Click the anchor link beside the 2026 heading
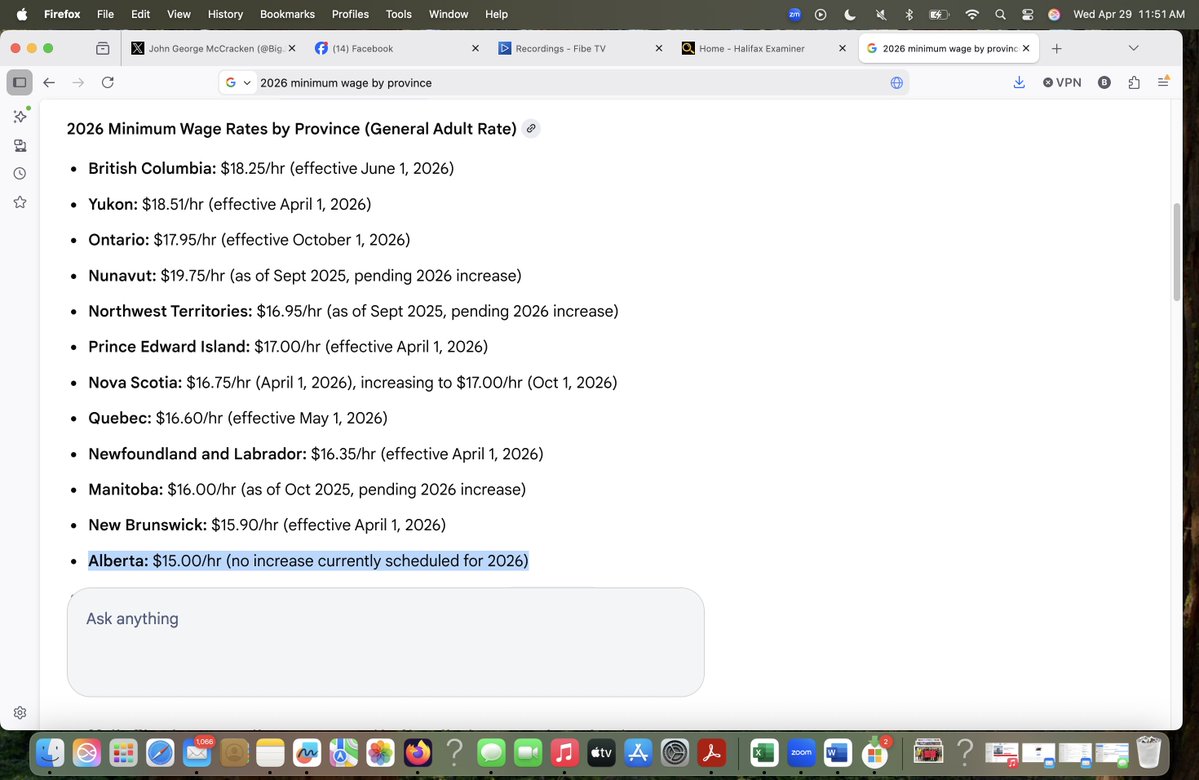The width and height of the screenshot is (1199, 780). coord(531,128)
